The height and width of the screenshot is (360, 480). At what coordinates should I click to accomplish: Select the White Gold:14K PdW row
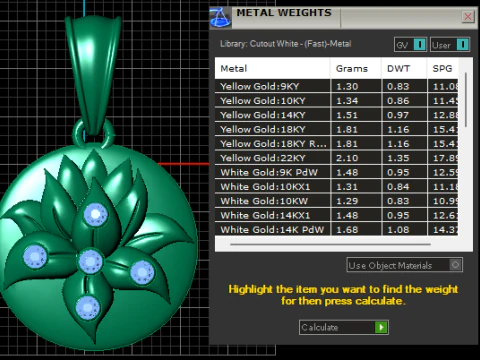(x=336, y=229)
